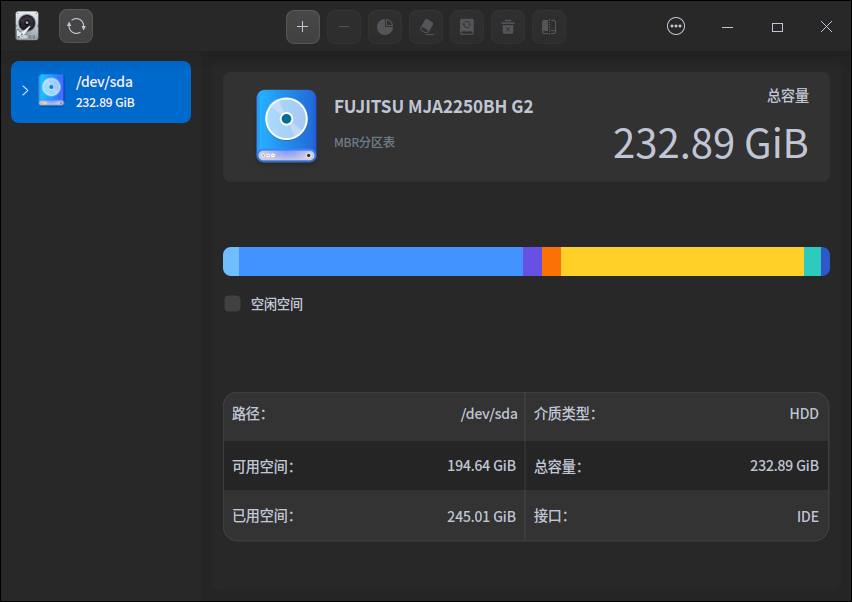Open the ellipsis more-options menu
Screen dimensions: 852x602
tap(676, 26)
